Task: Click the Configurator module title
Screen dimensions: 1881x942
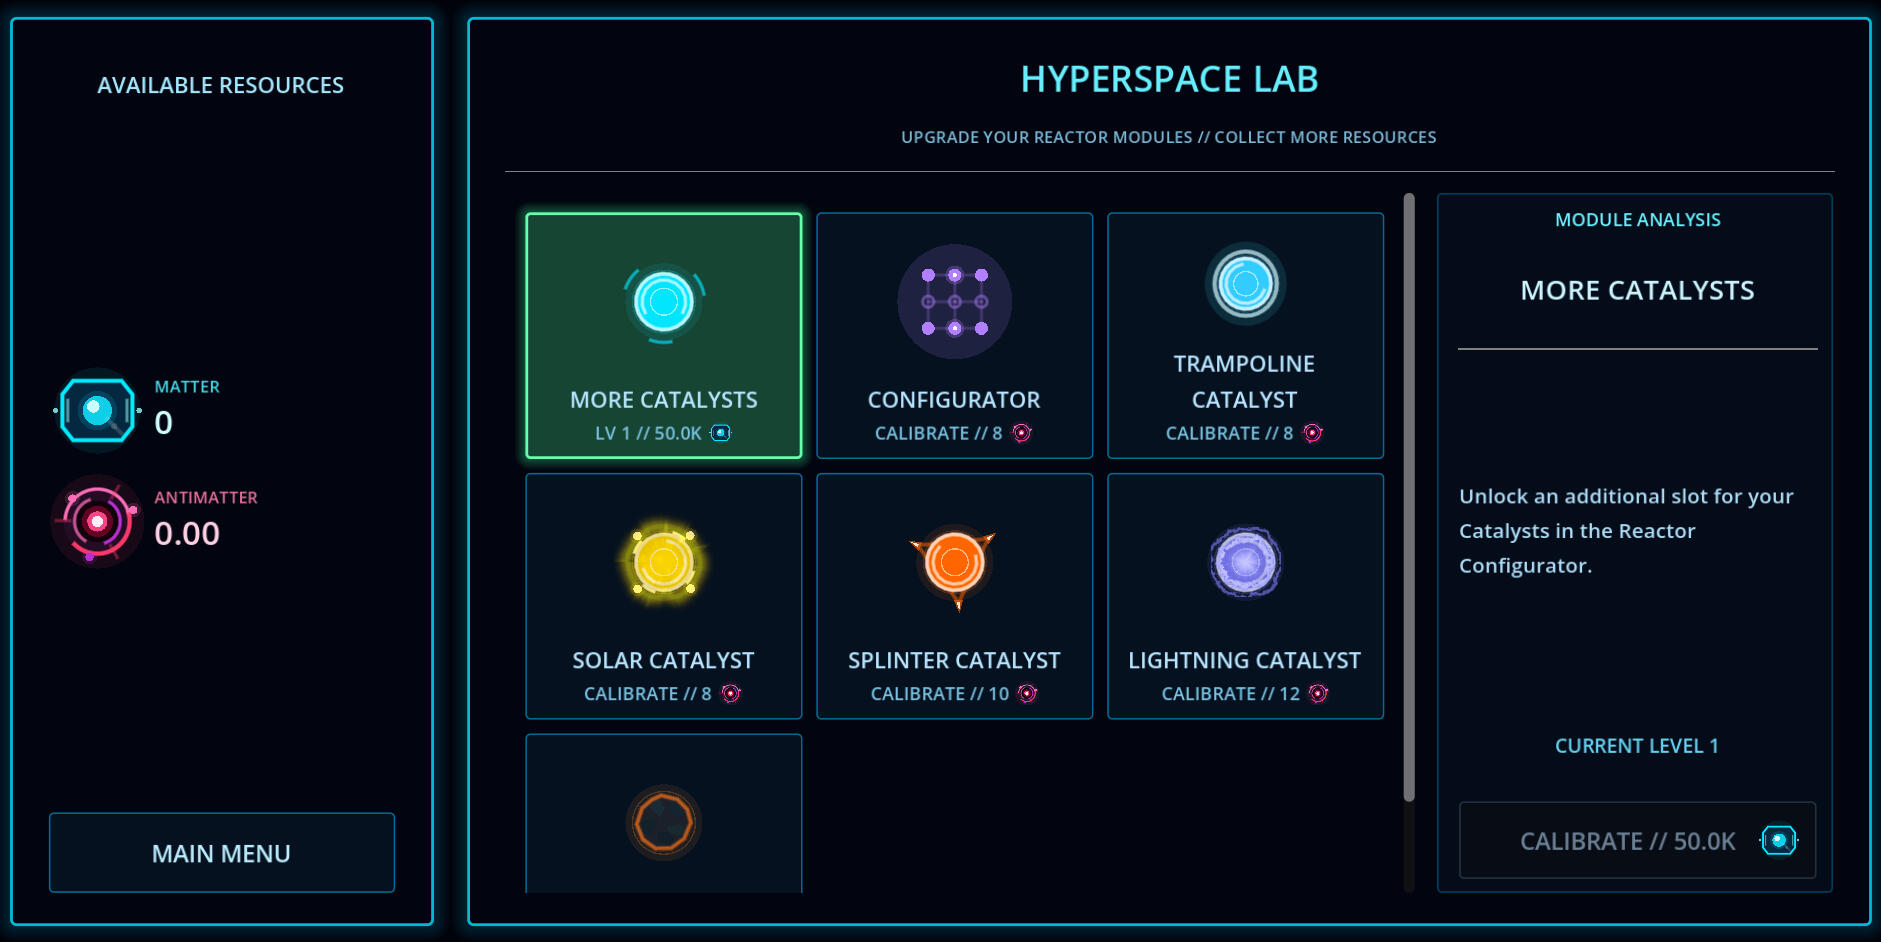Action: (x=954, y=400)
